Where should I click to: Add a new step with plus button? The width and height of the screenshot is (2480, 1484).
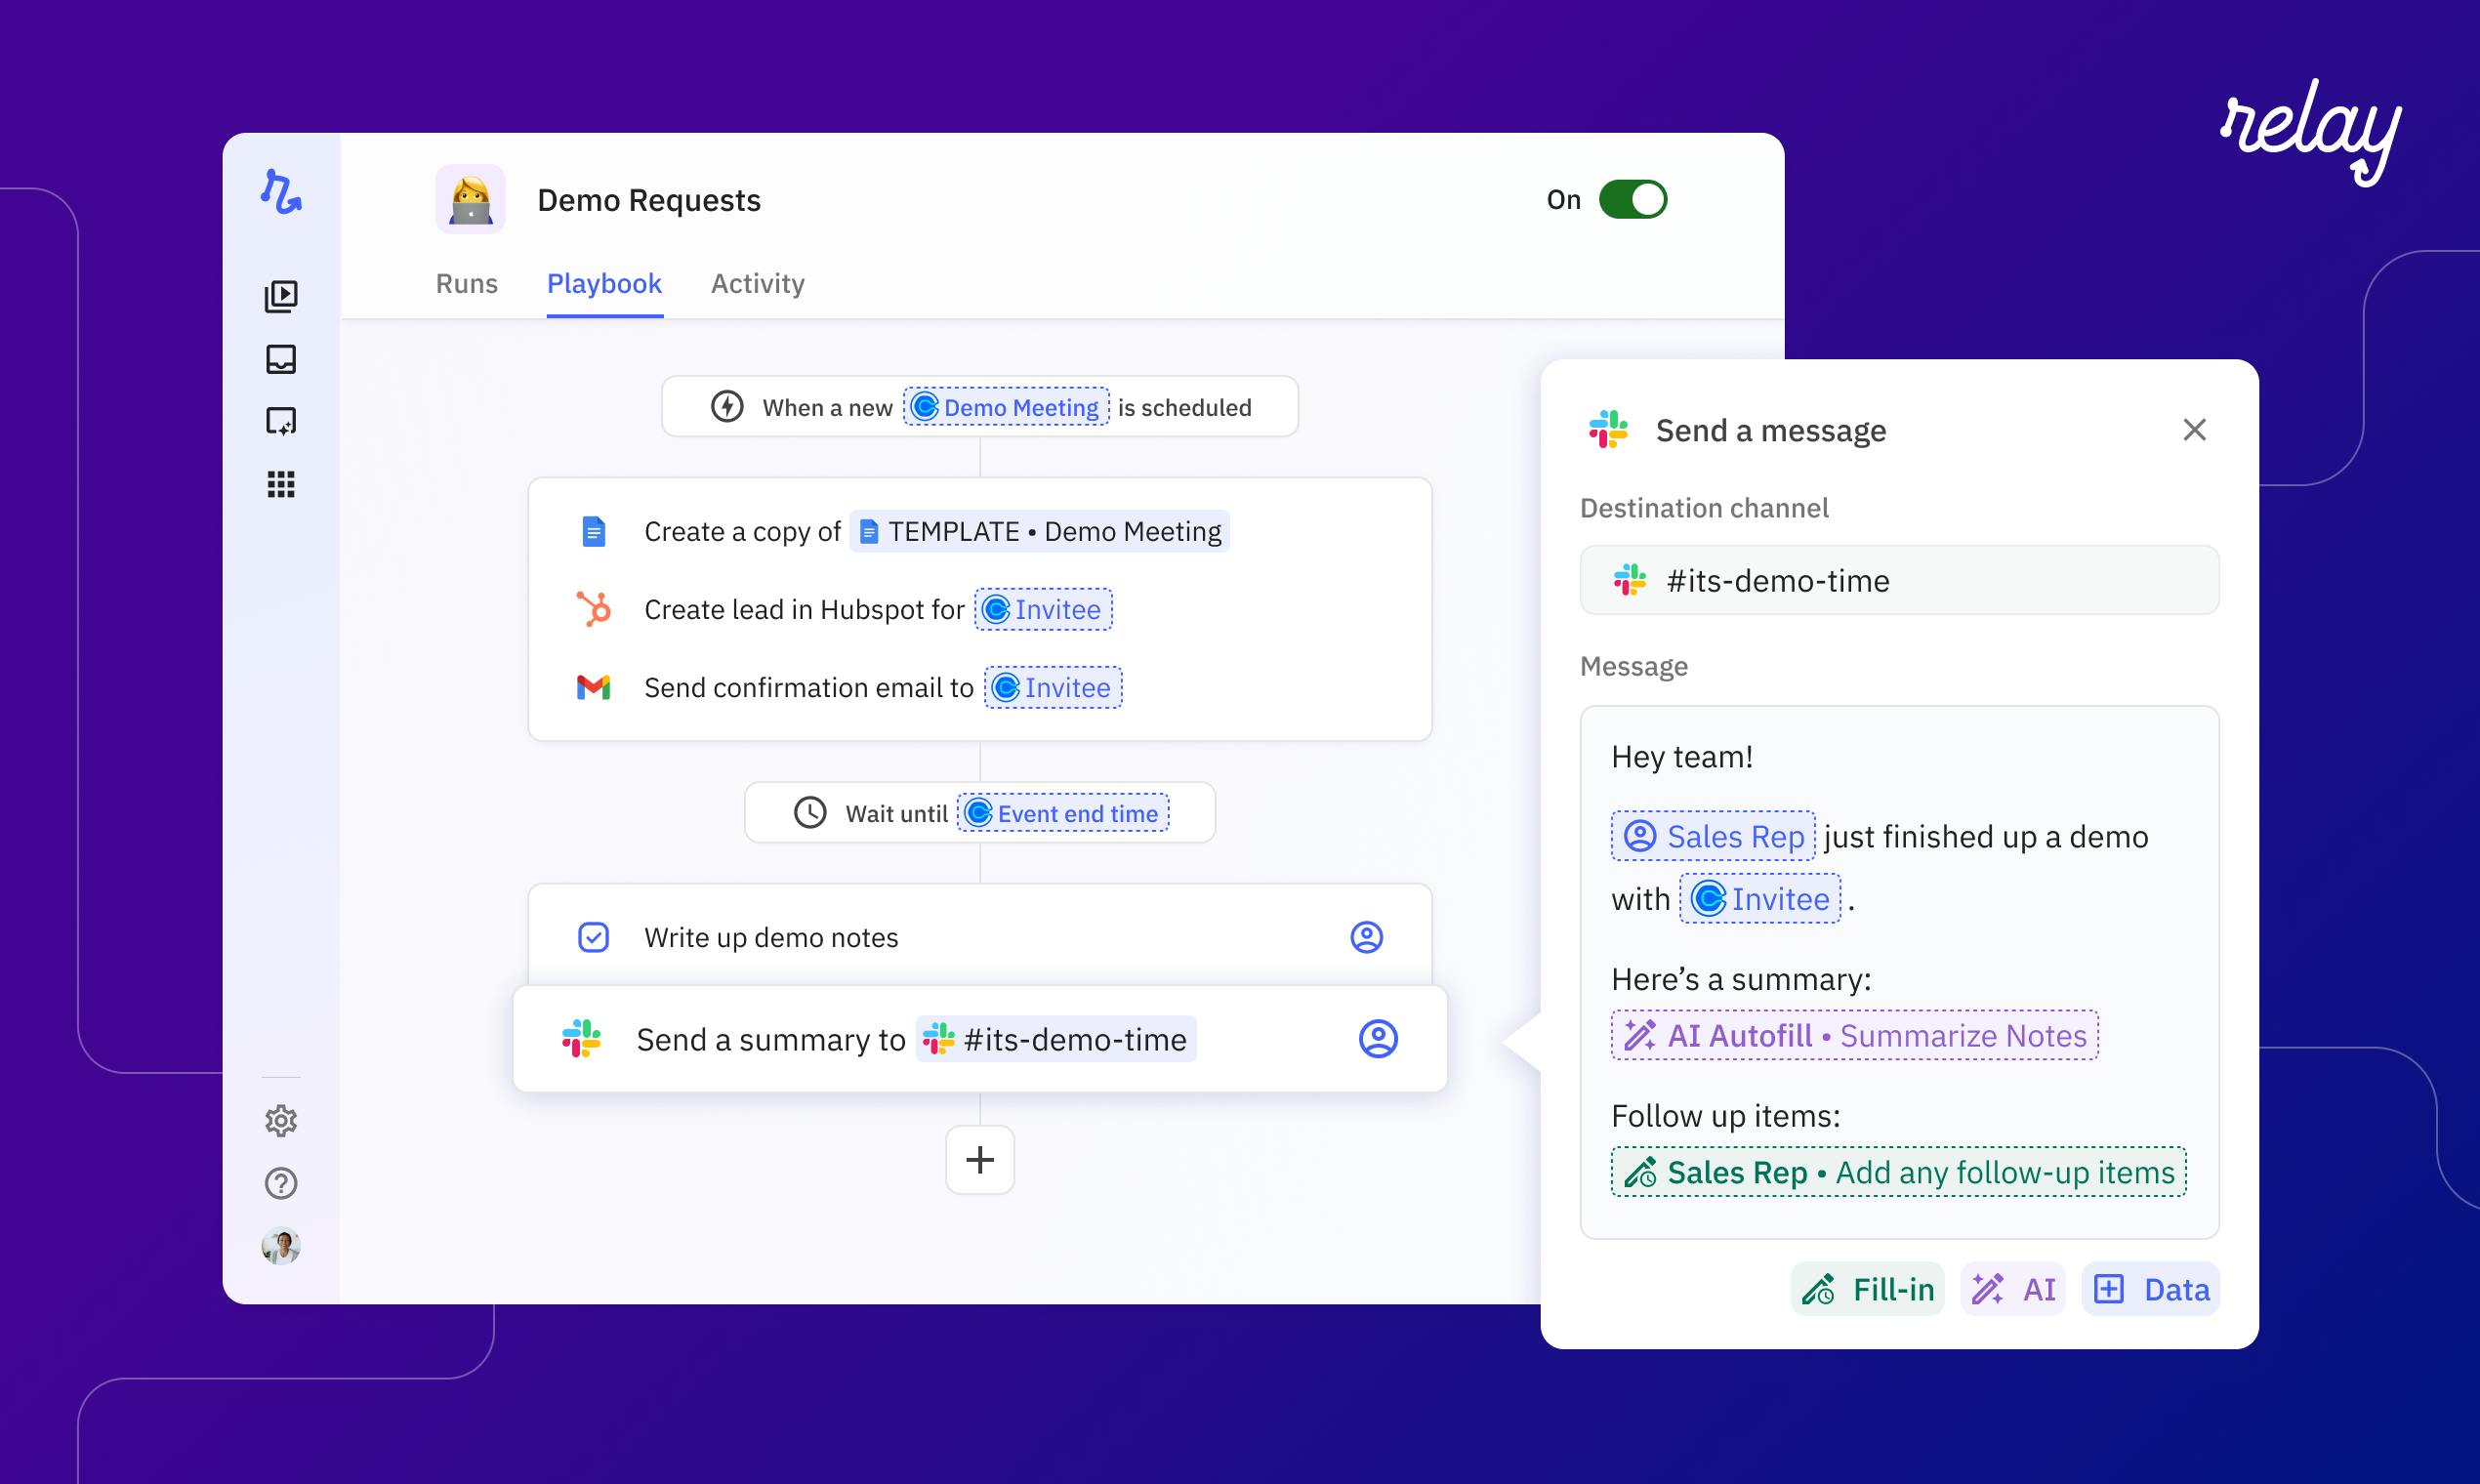point(980,1160)
